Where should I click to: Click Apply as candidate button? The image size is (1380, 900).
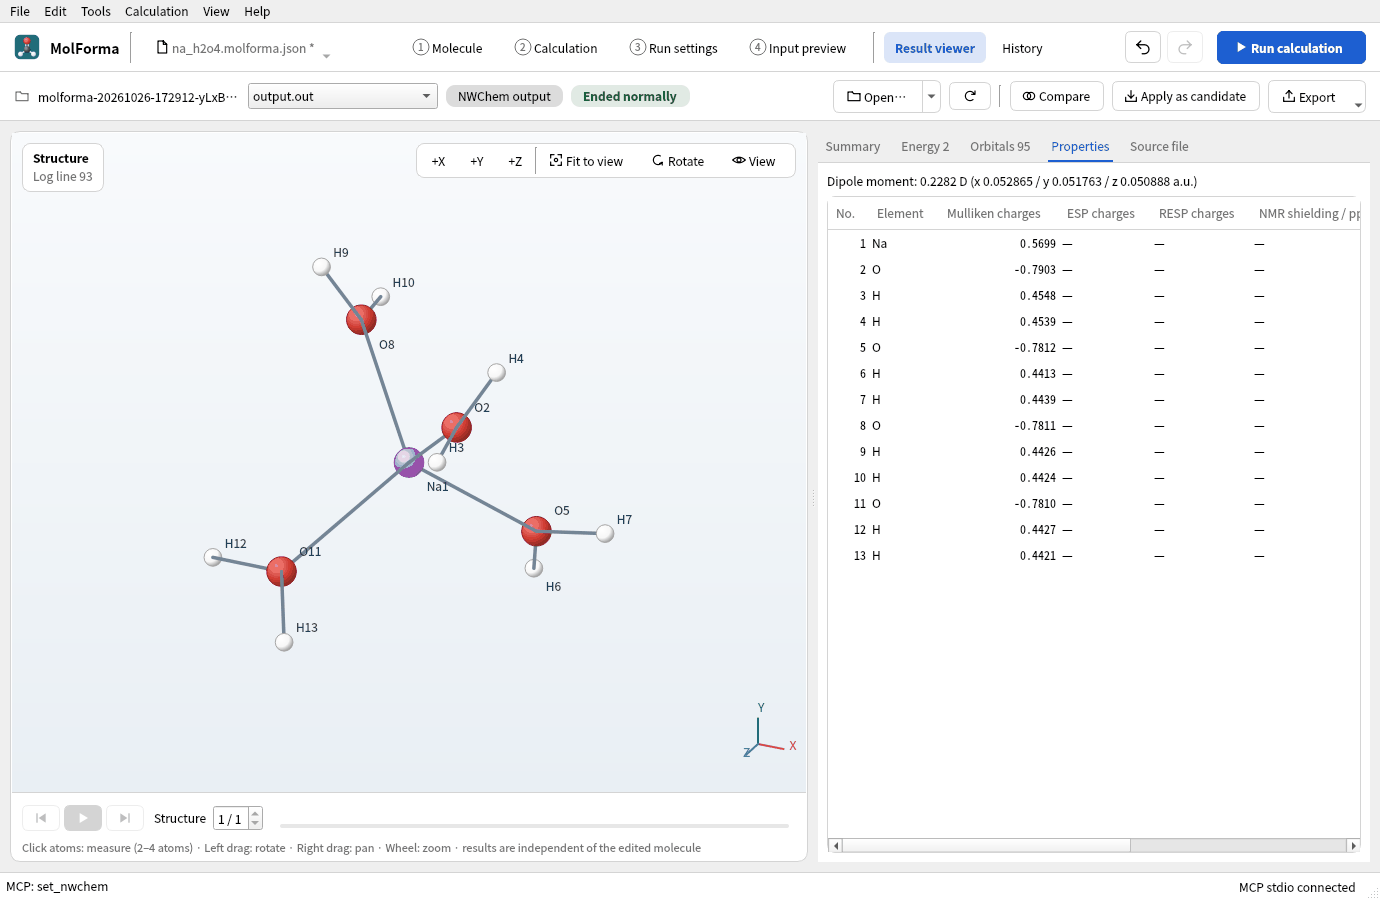[1185, 96]
